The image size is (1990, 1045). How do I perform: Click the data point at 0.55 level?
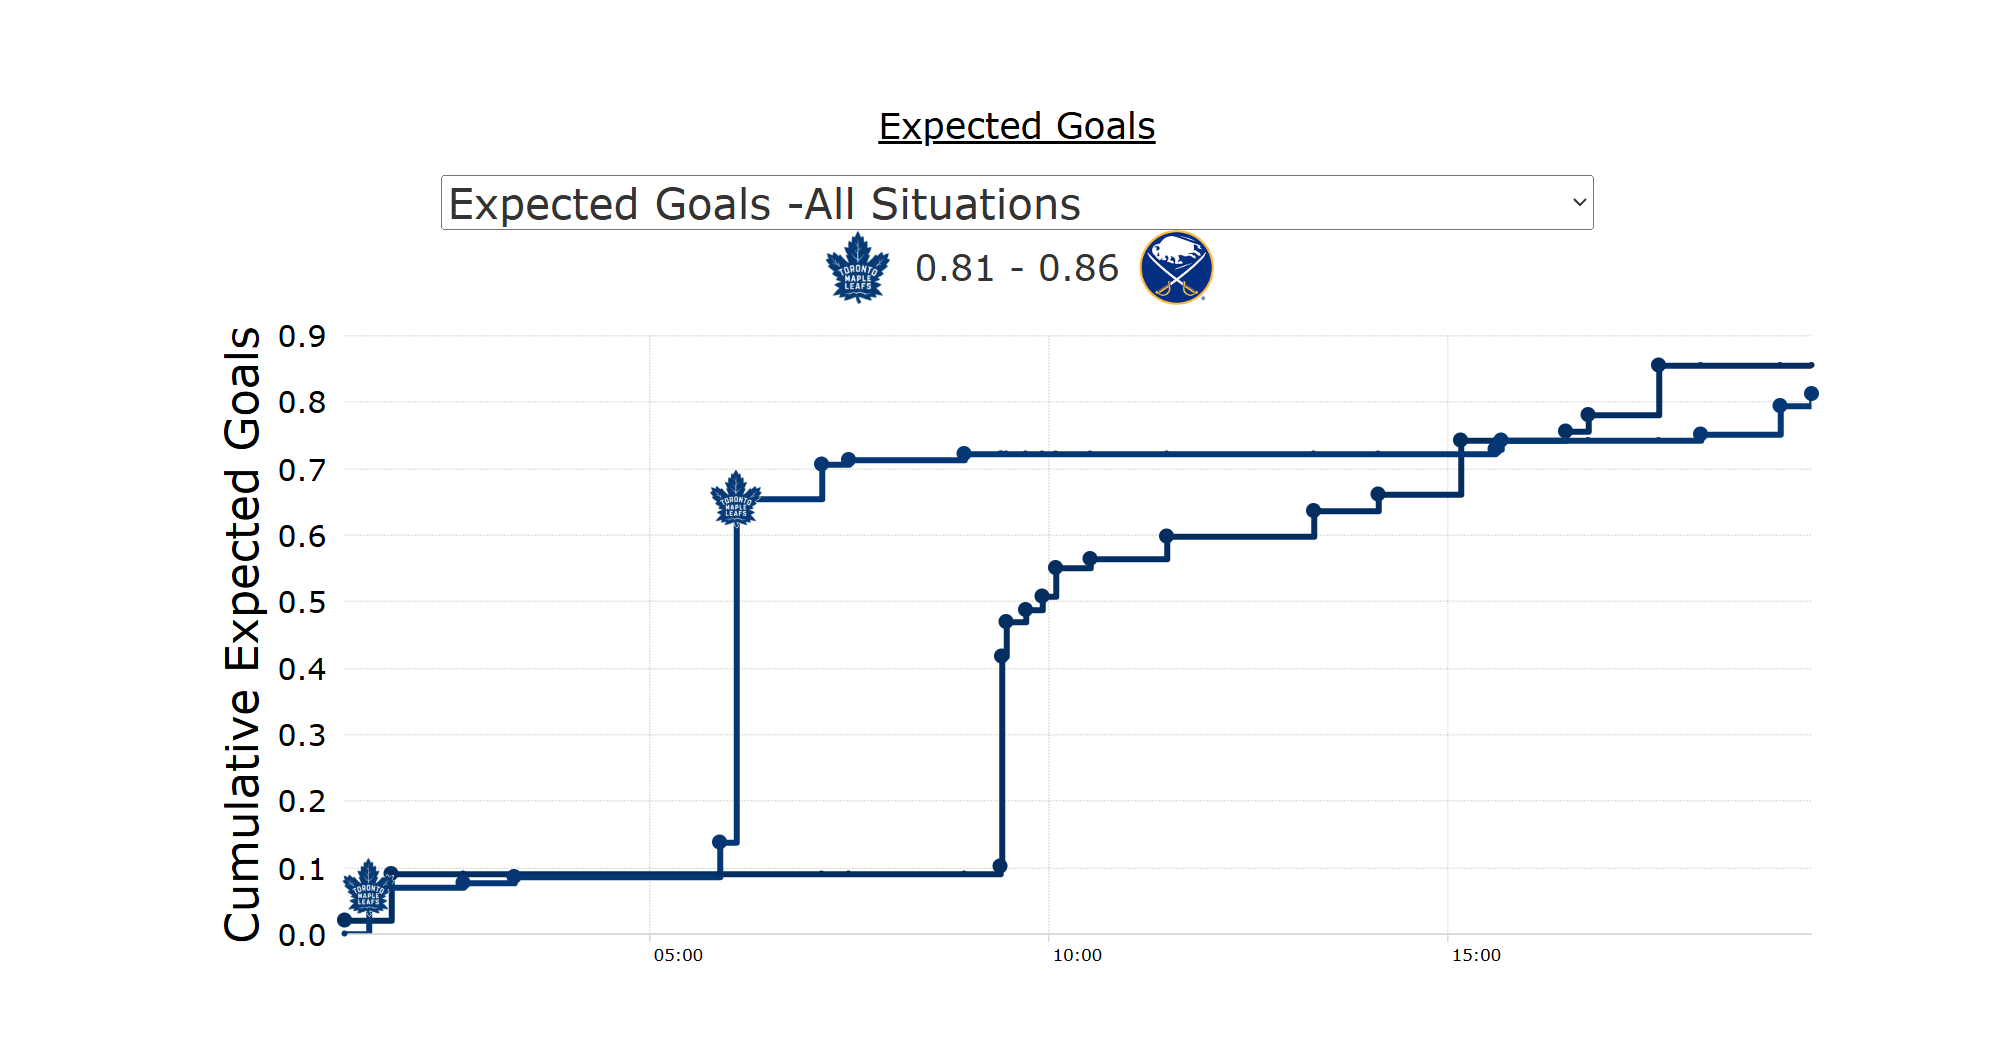(1056, 568)
